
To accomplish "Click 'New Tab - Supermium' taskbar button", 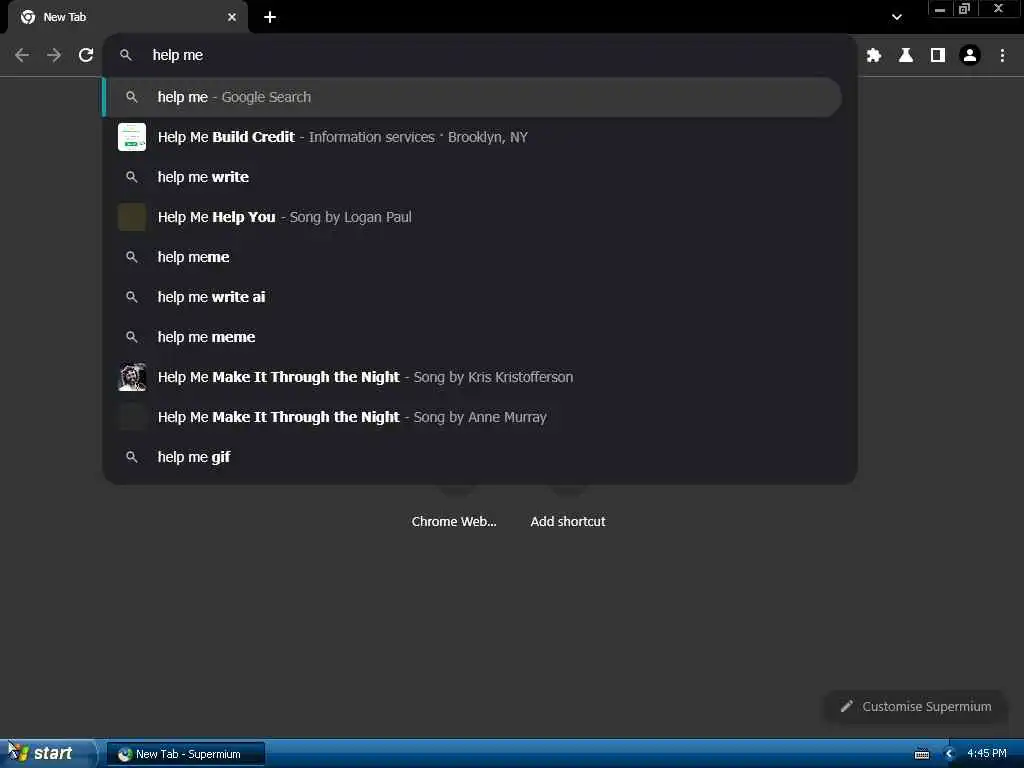I will click(186, 754).
